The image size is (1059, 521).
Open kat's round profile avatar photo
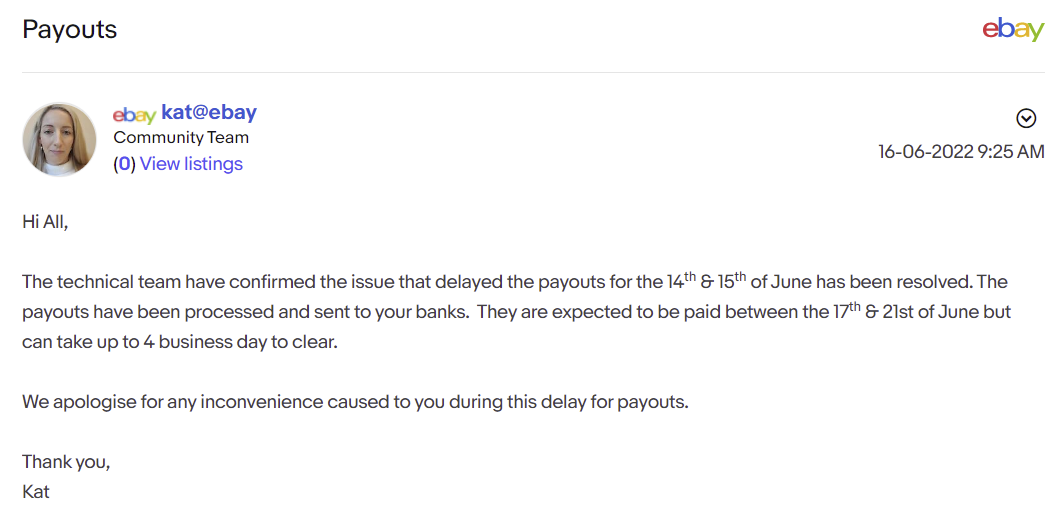coord(59,139)
